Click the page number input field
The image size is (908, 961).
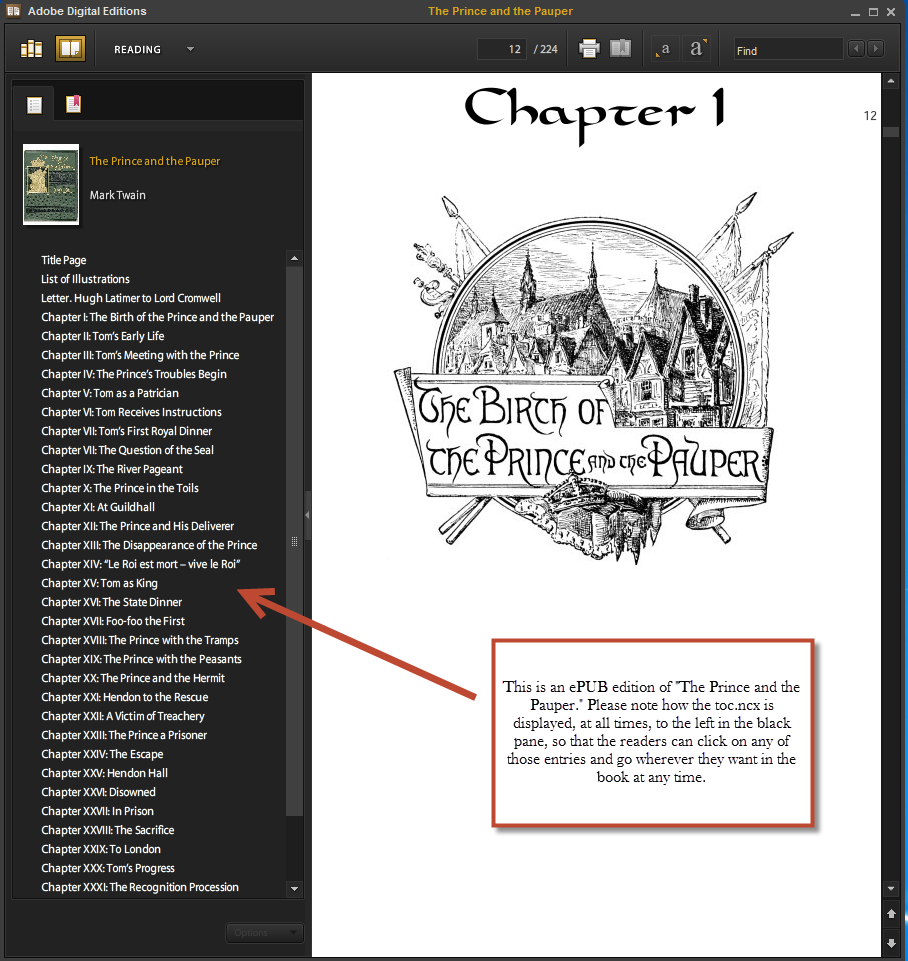click(x=502, y=49)
